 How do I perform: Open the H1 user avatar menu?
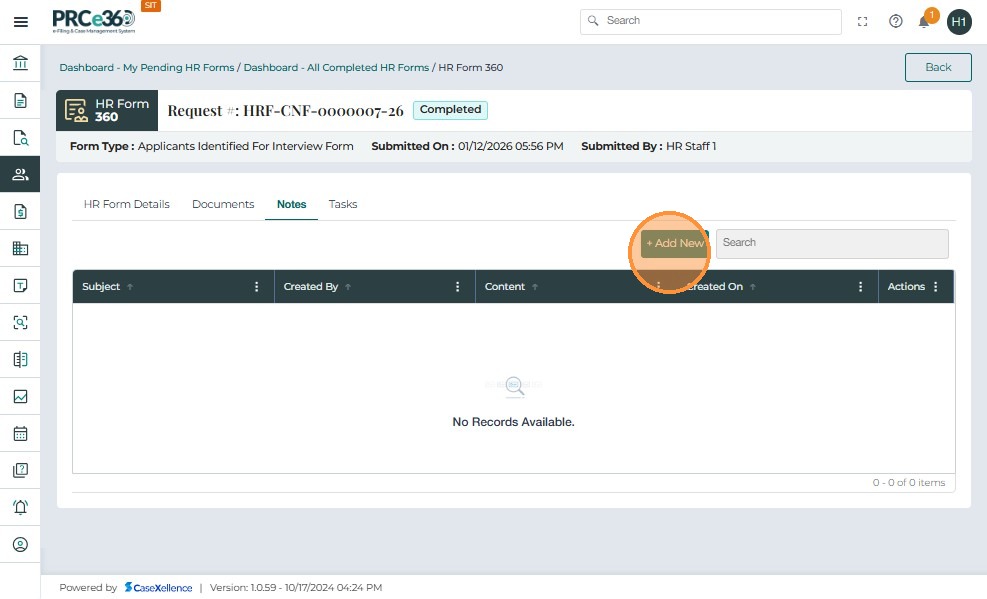point(959,22)
